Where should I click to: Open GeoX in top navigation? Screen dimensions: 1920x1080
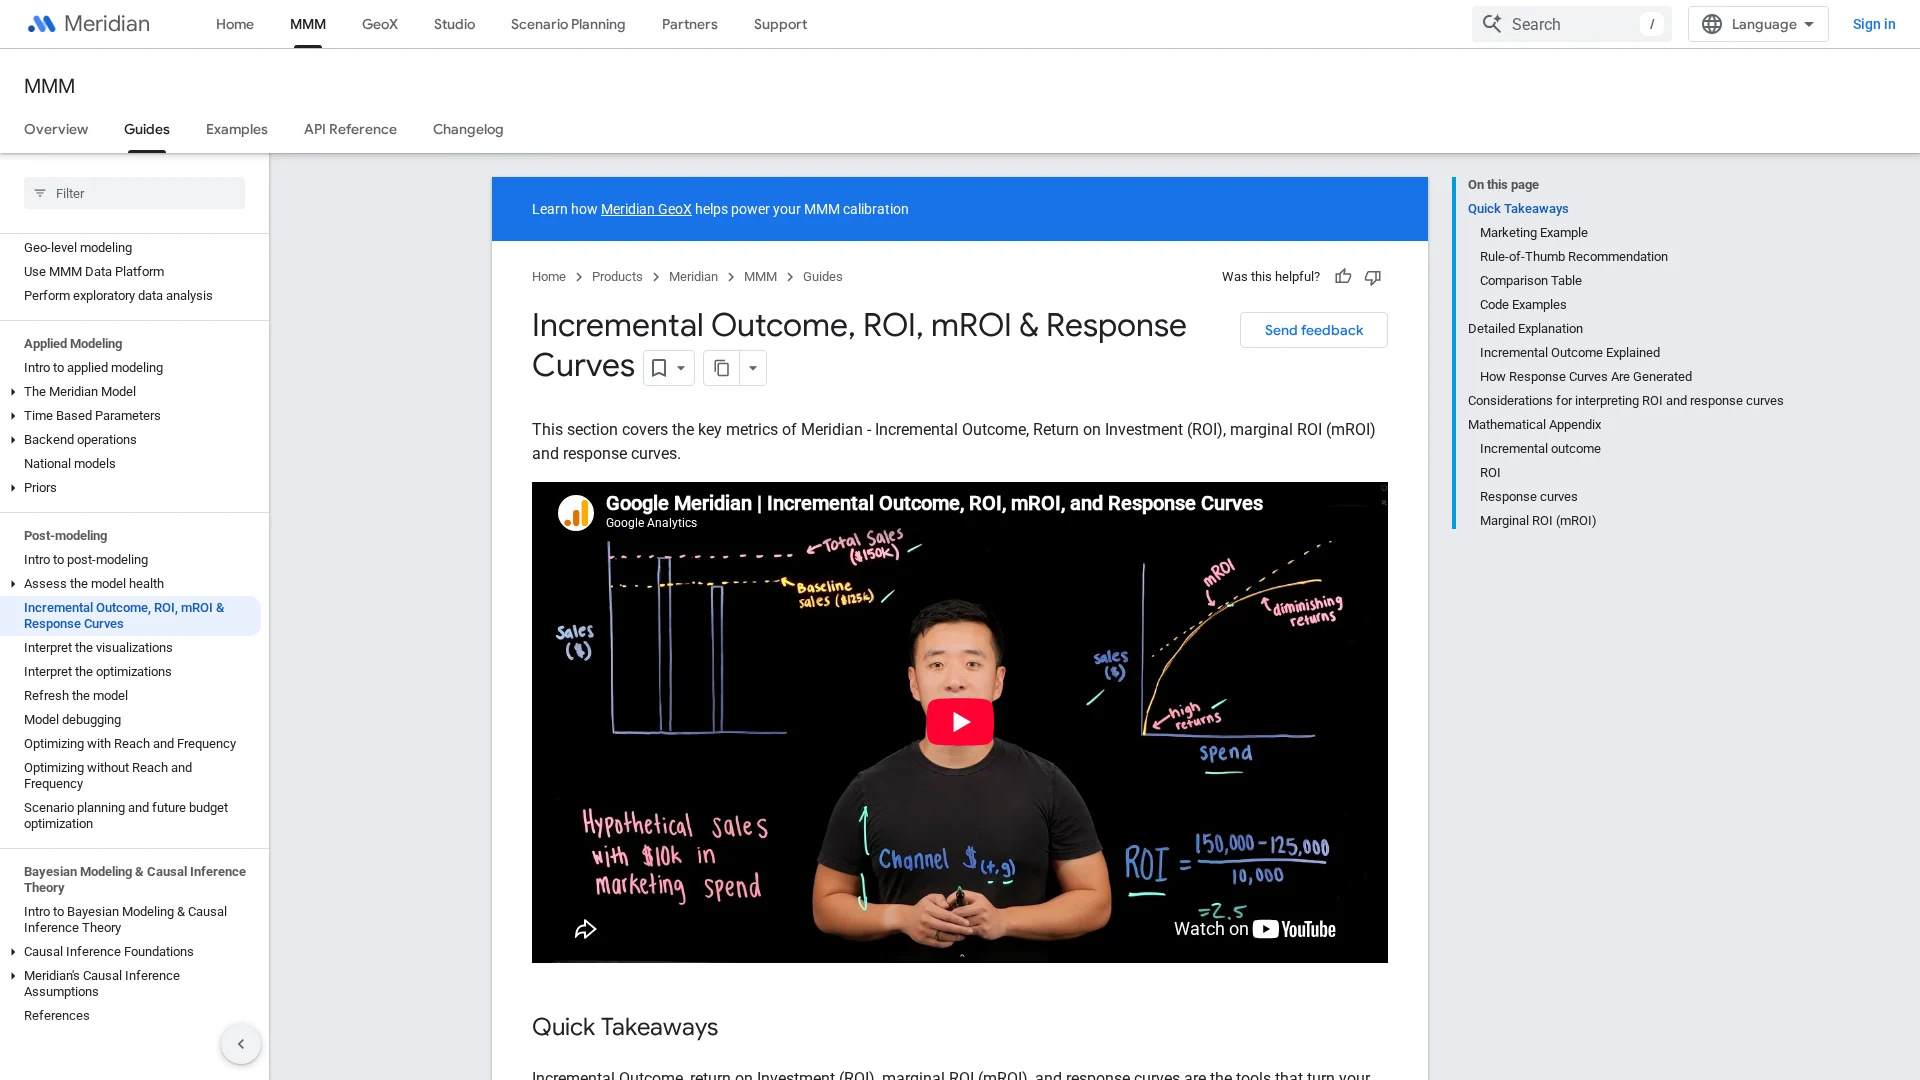click(x=380, y=24)
